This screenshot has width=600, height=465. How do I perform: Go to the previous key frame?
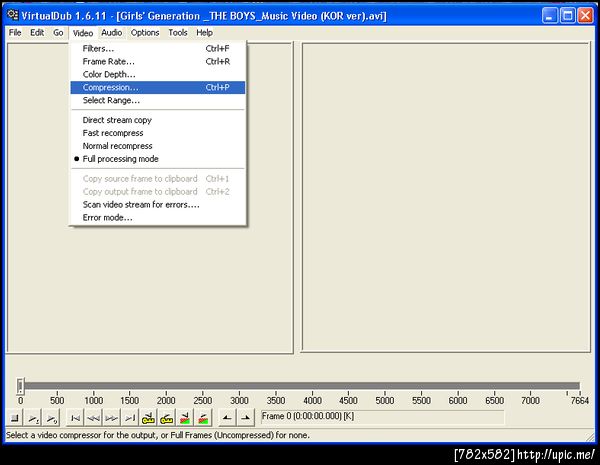click(148, 418)
